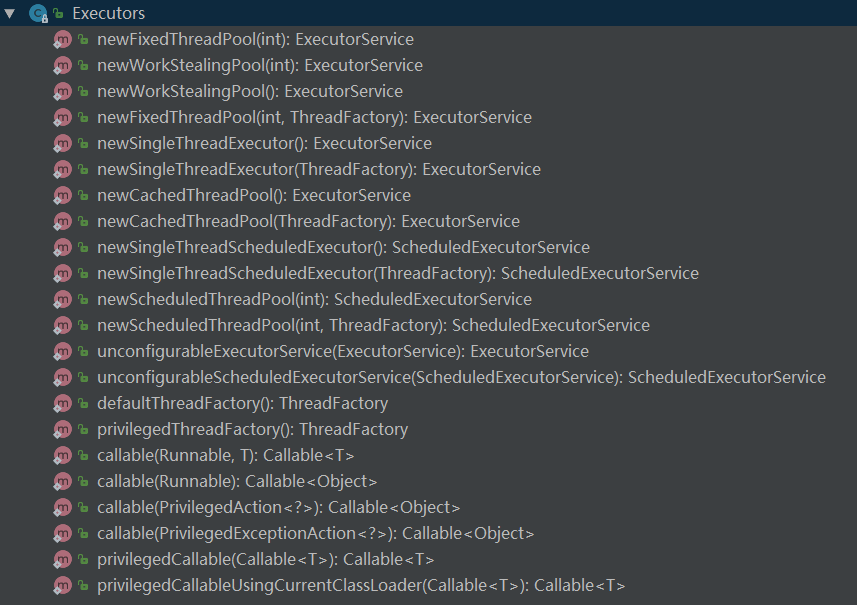Image resolution: width=857 pixels, height=605 pixels.
Task: Collapse the Executors class node
Action: [10, 13]
